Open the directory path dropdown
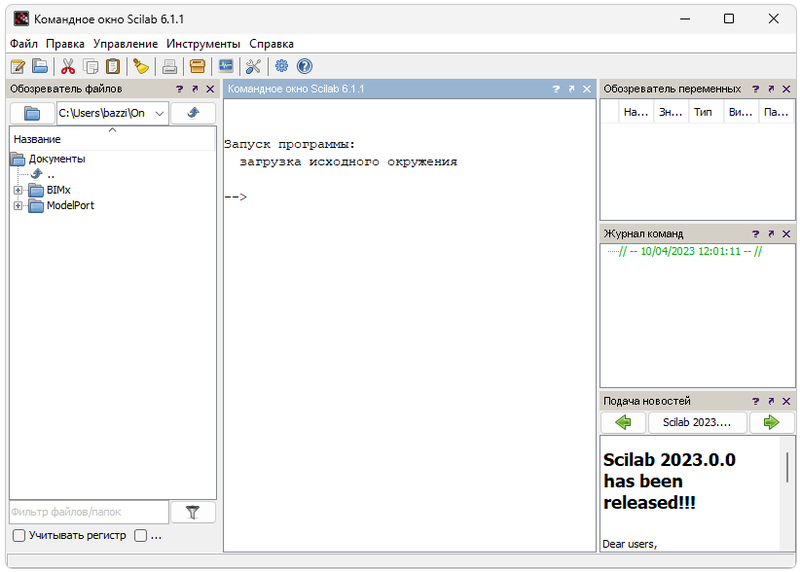 point(160,113)
